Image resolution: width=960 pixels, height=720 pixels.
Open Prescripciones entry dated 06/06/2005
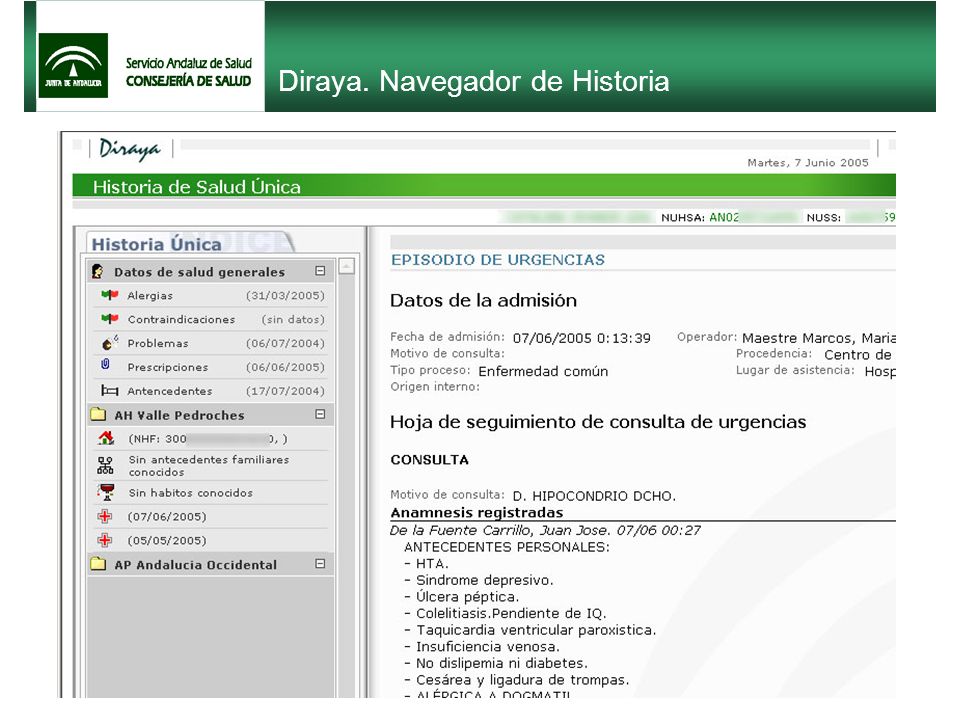click(211, 367)
